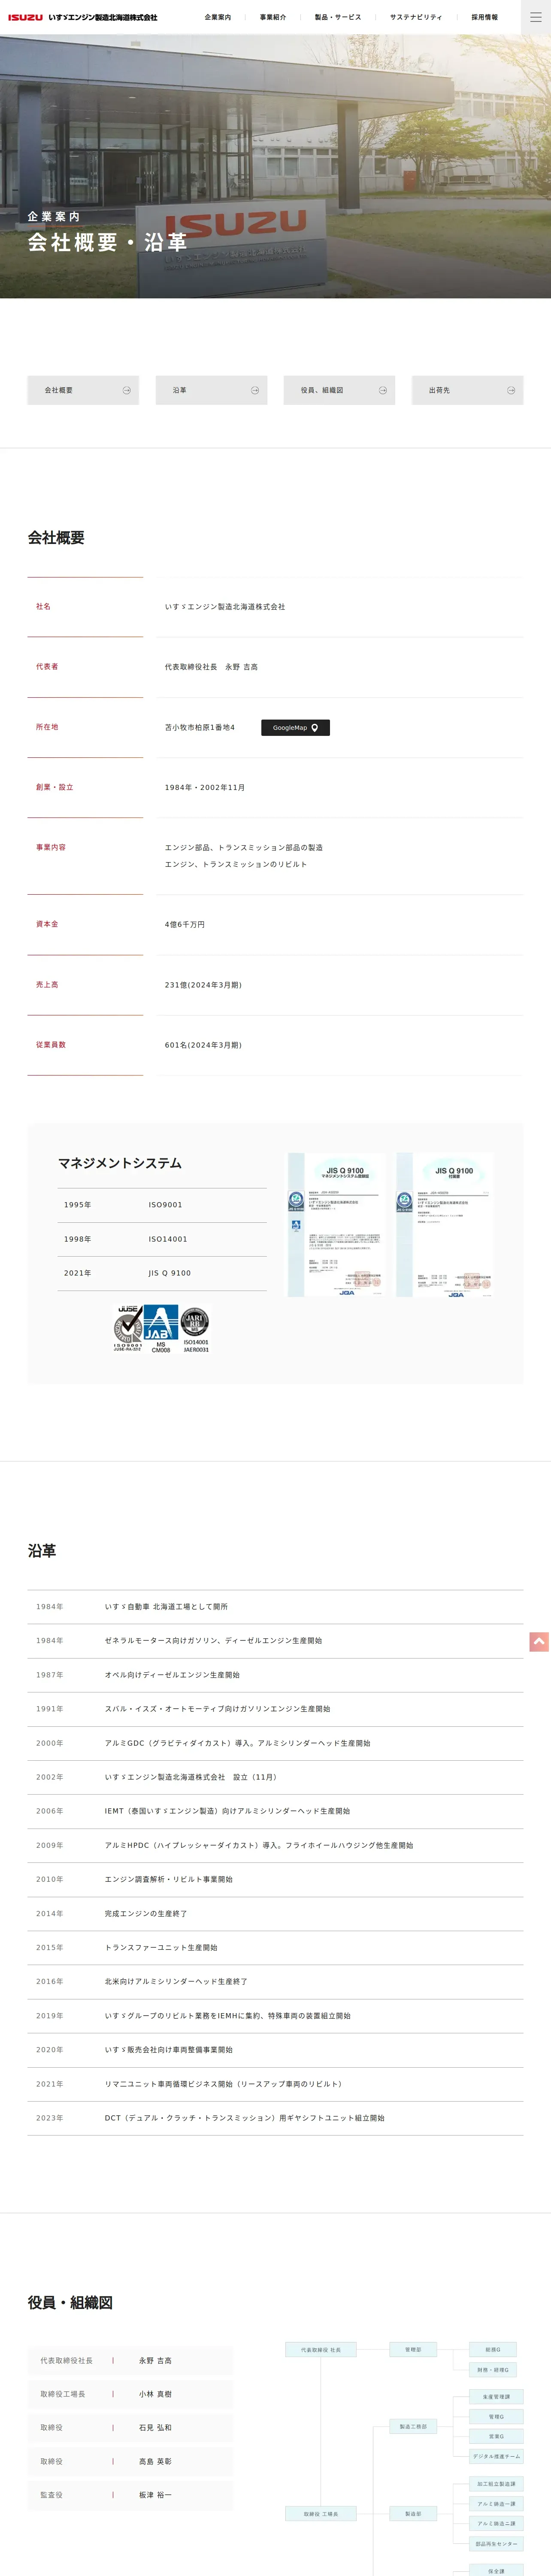Click the sales value 231億(2024年3月期)
The height and width of the screenshot is (2576, 551).
[x=203, y=985]
